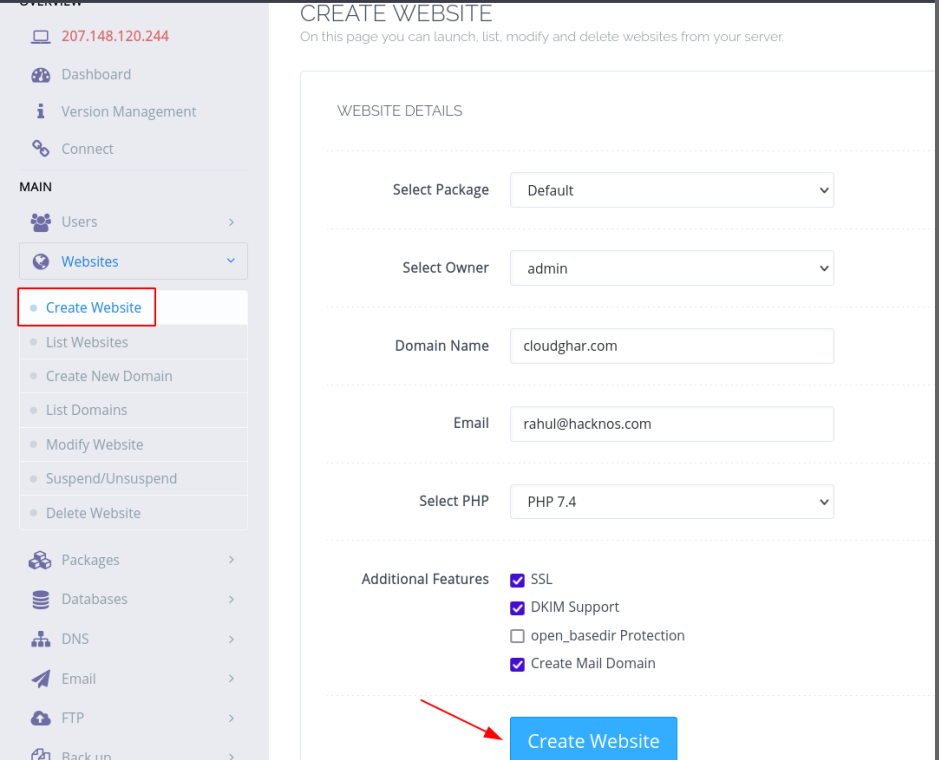
Task: Focus the Domain Name input field
Action: pyautogui.click(x=672, y=346)
